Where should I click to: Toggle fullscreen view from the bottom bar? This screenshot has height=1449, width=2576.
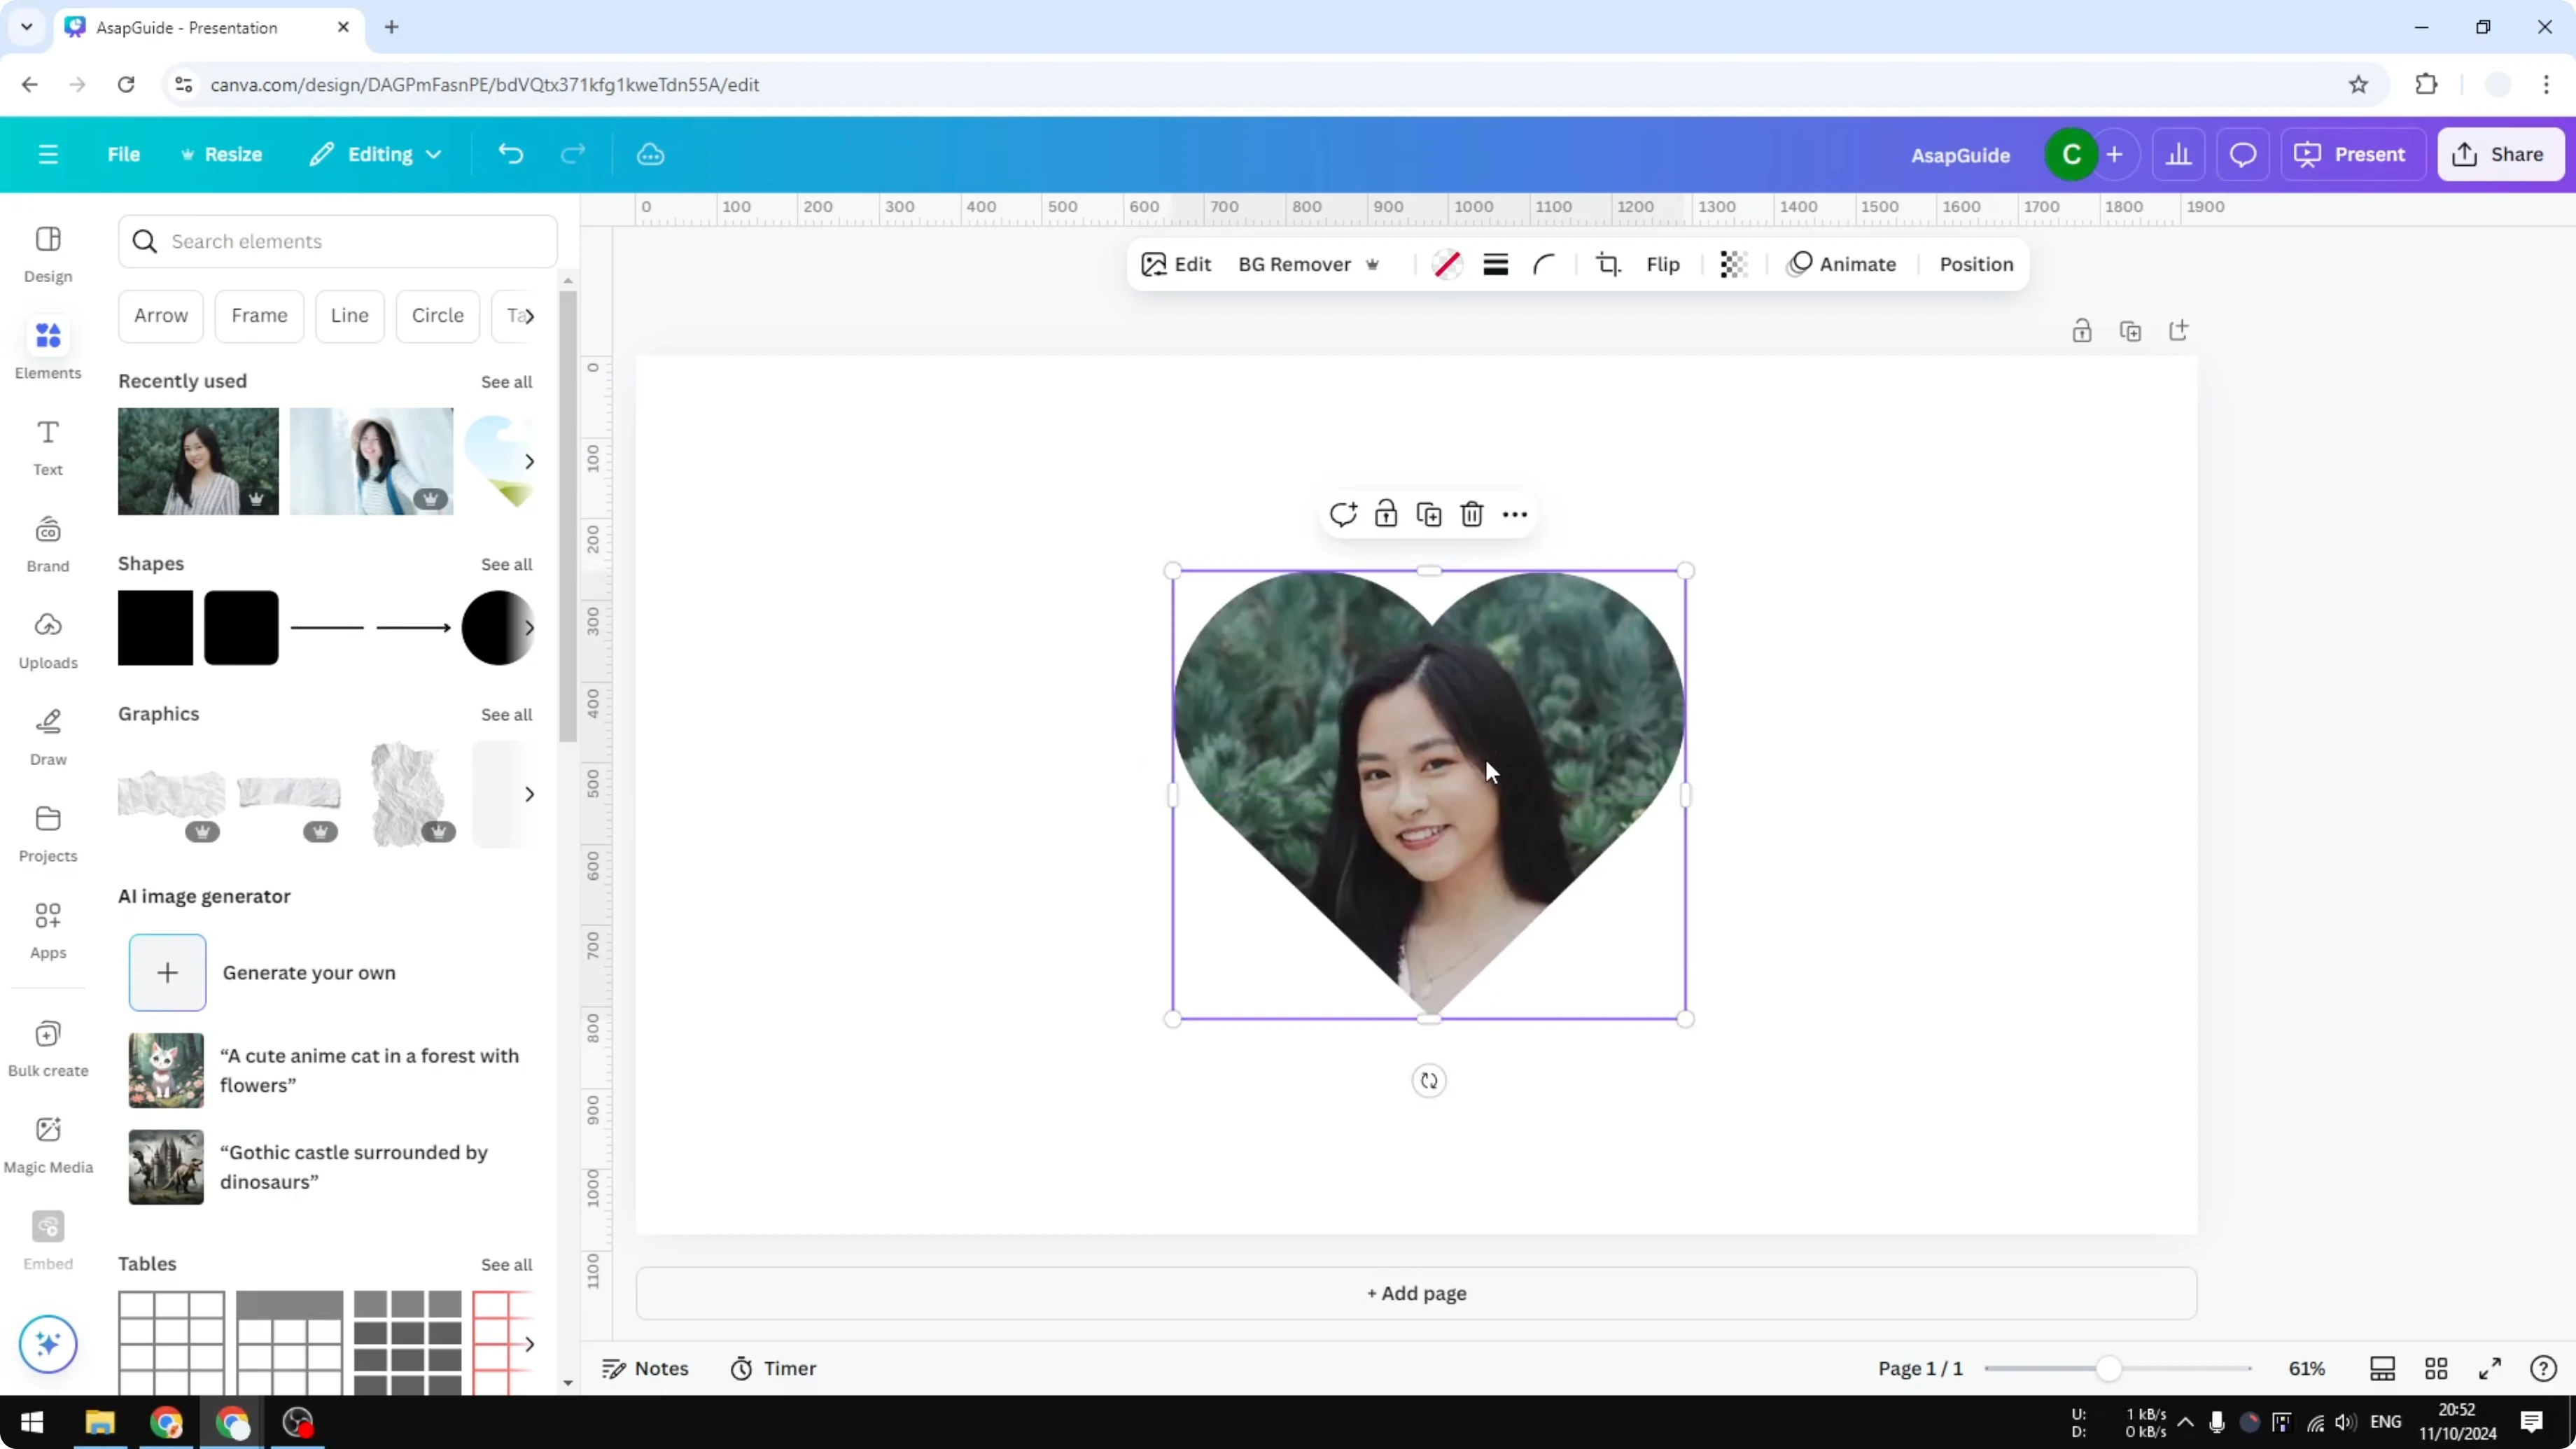pyautogui.click(x=2490, y=1368)
